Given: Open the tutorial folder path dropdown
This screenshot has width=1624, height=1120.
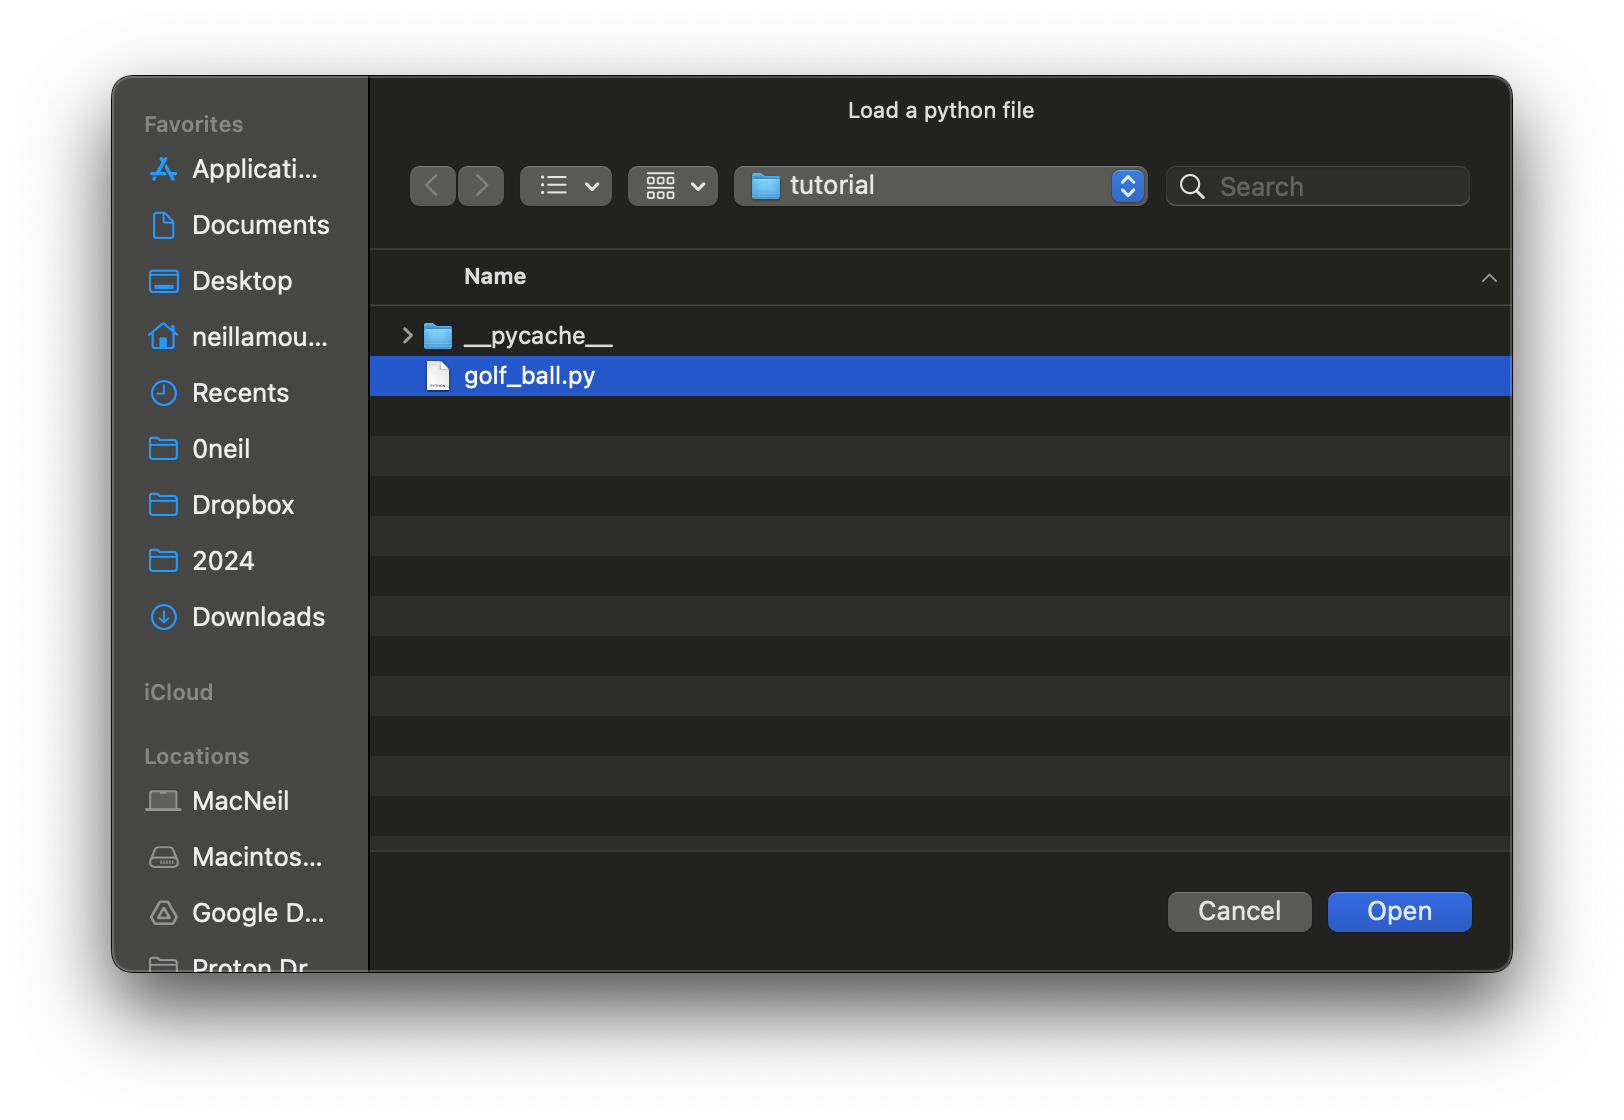Looking at the screenshot, I should tap(1128, 185).
